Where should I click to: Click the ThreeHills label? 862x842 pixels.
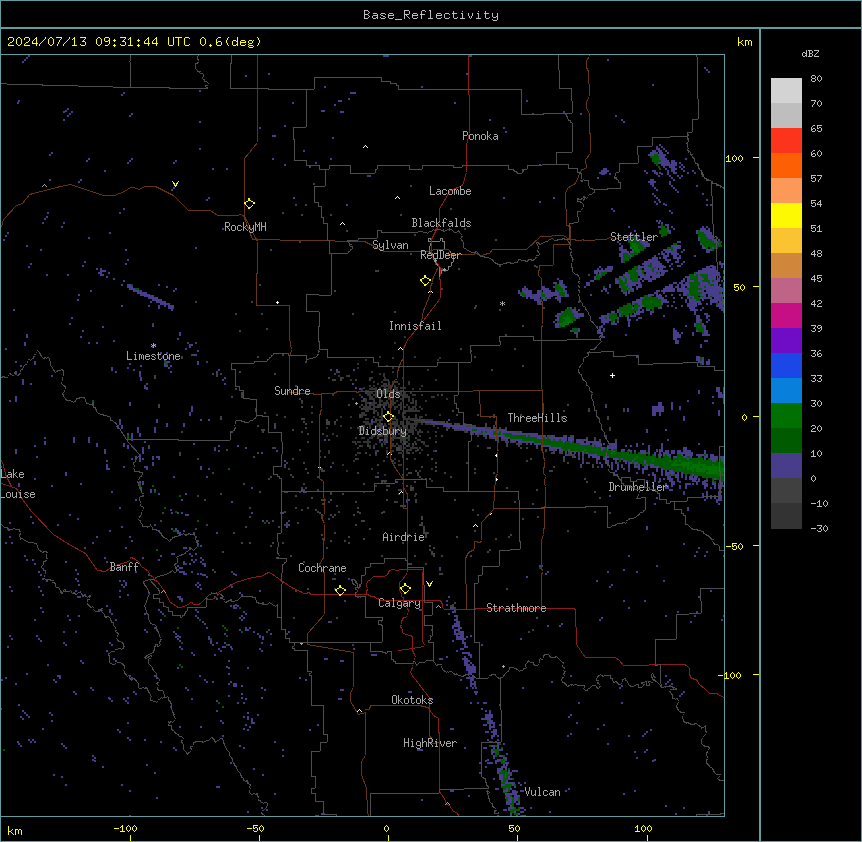pyautogui.click(x=537, y=418)
